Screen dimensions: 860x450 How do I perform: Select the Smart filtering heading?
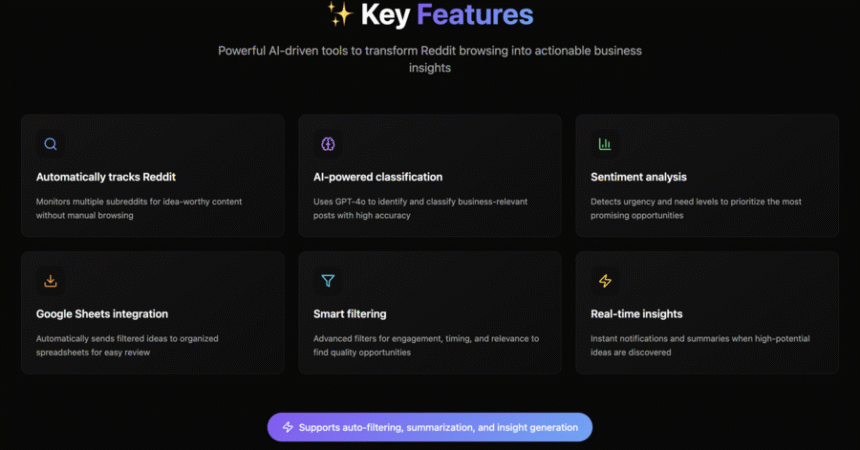click(x=350, y=314)
